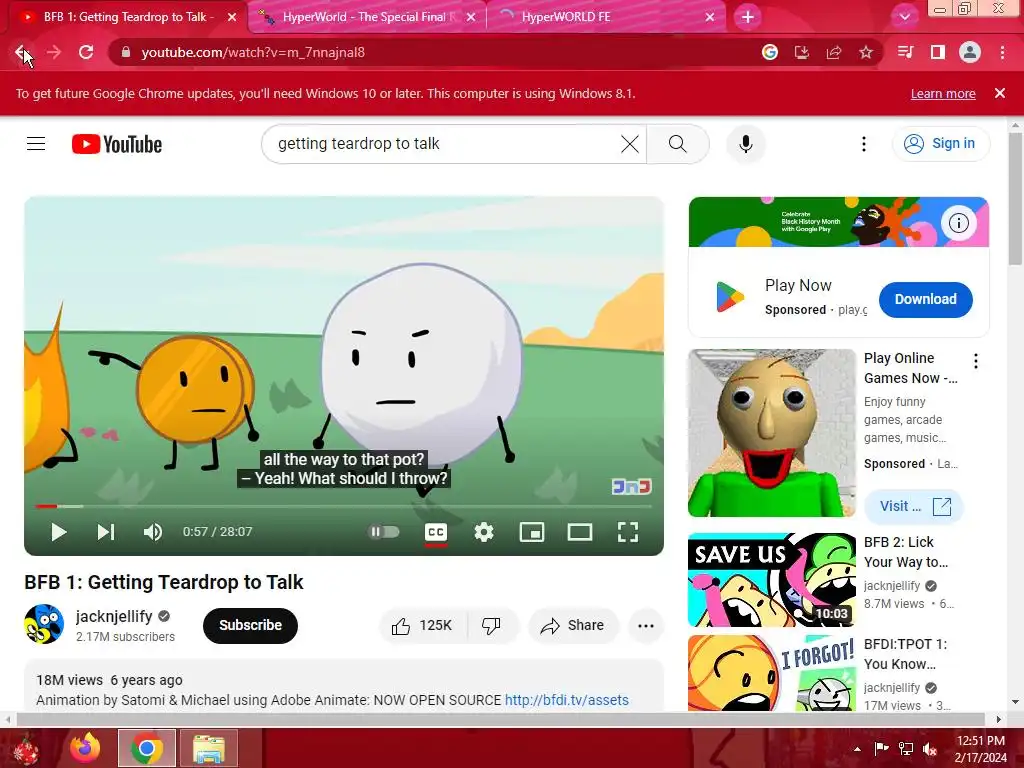Activate the miniplayer icon
The width and height of the screenshot is (1024, 768).
coord(532,532)
